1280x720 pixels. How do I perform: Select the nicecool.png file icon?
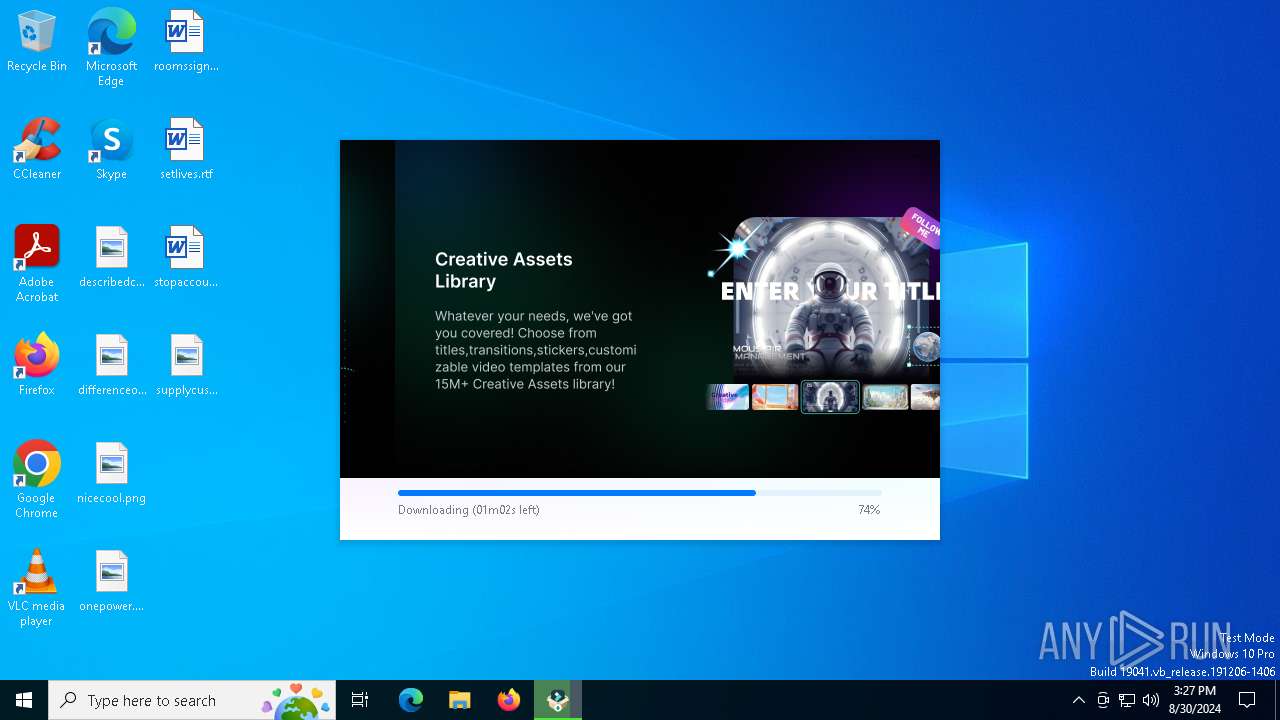tap(111, 473)
